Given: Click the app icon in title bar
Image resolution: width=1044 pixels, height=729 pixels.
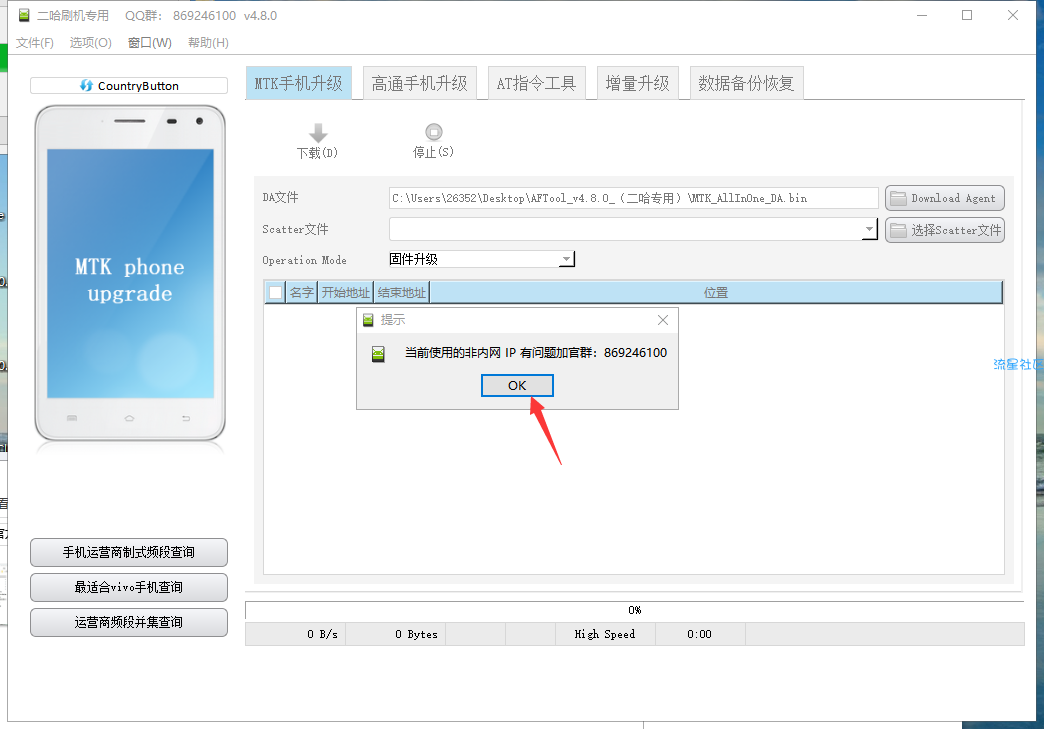Looking at the screenshot, I should click(24, 15).
